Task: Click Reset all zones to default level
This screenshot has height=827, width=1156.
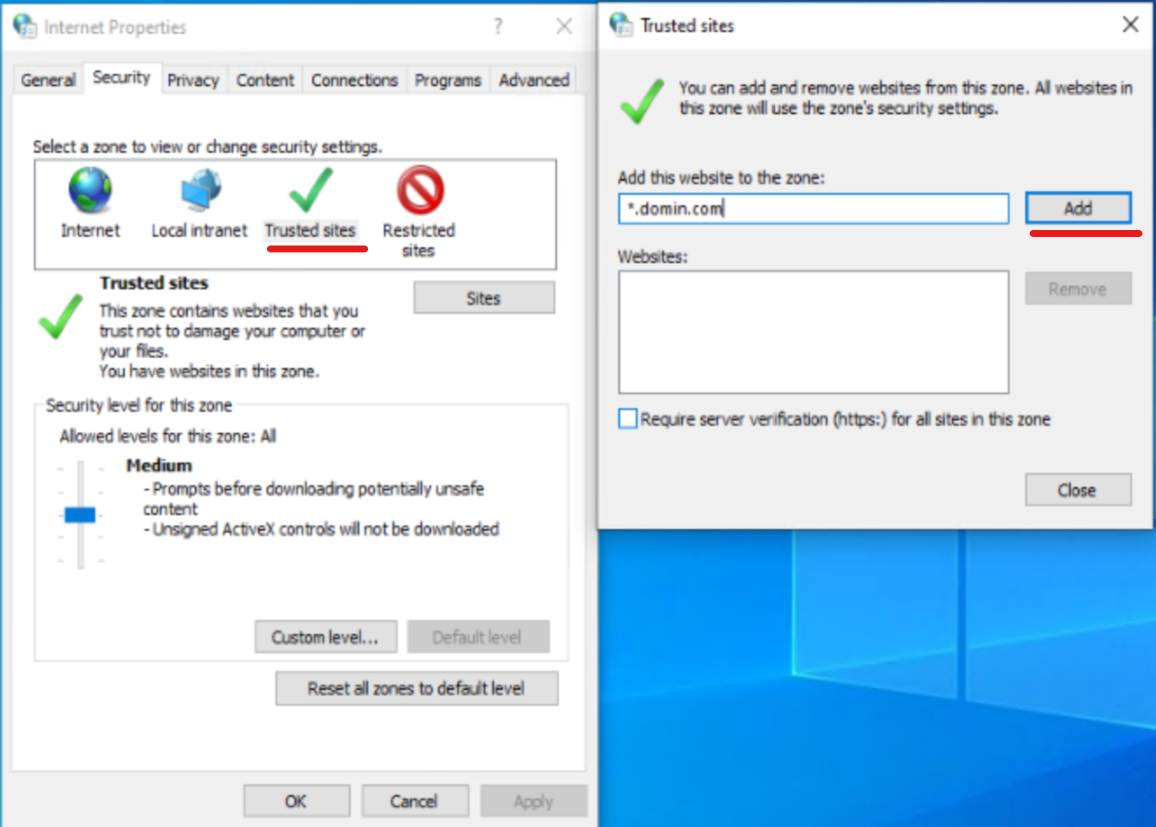Action: tap(416, 688)
